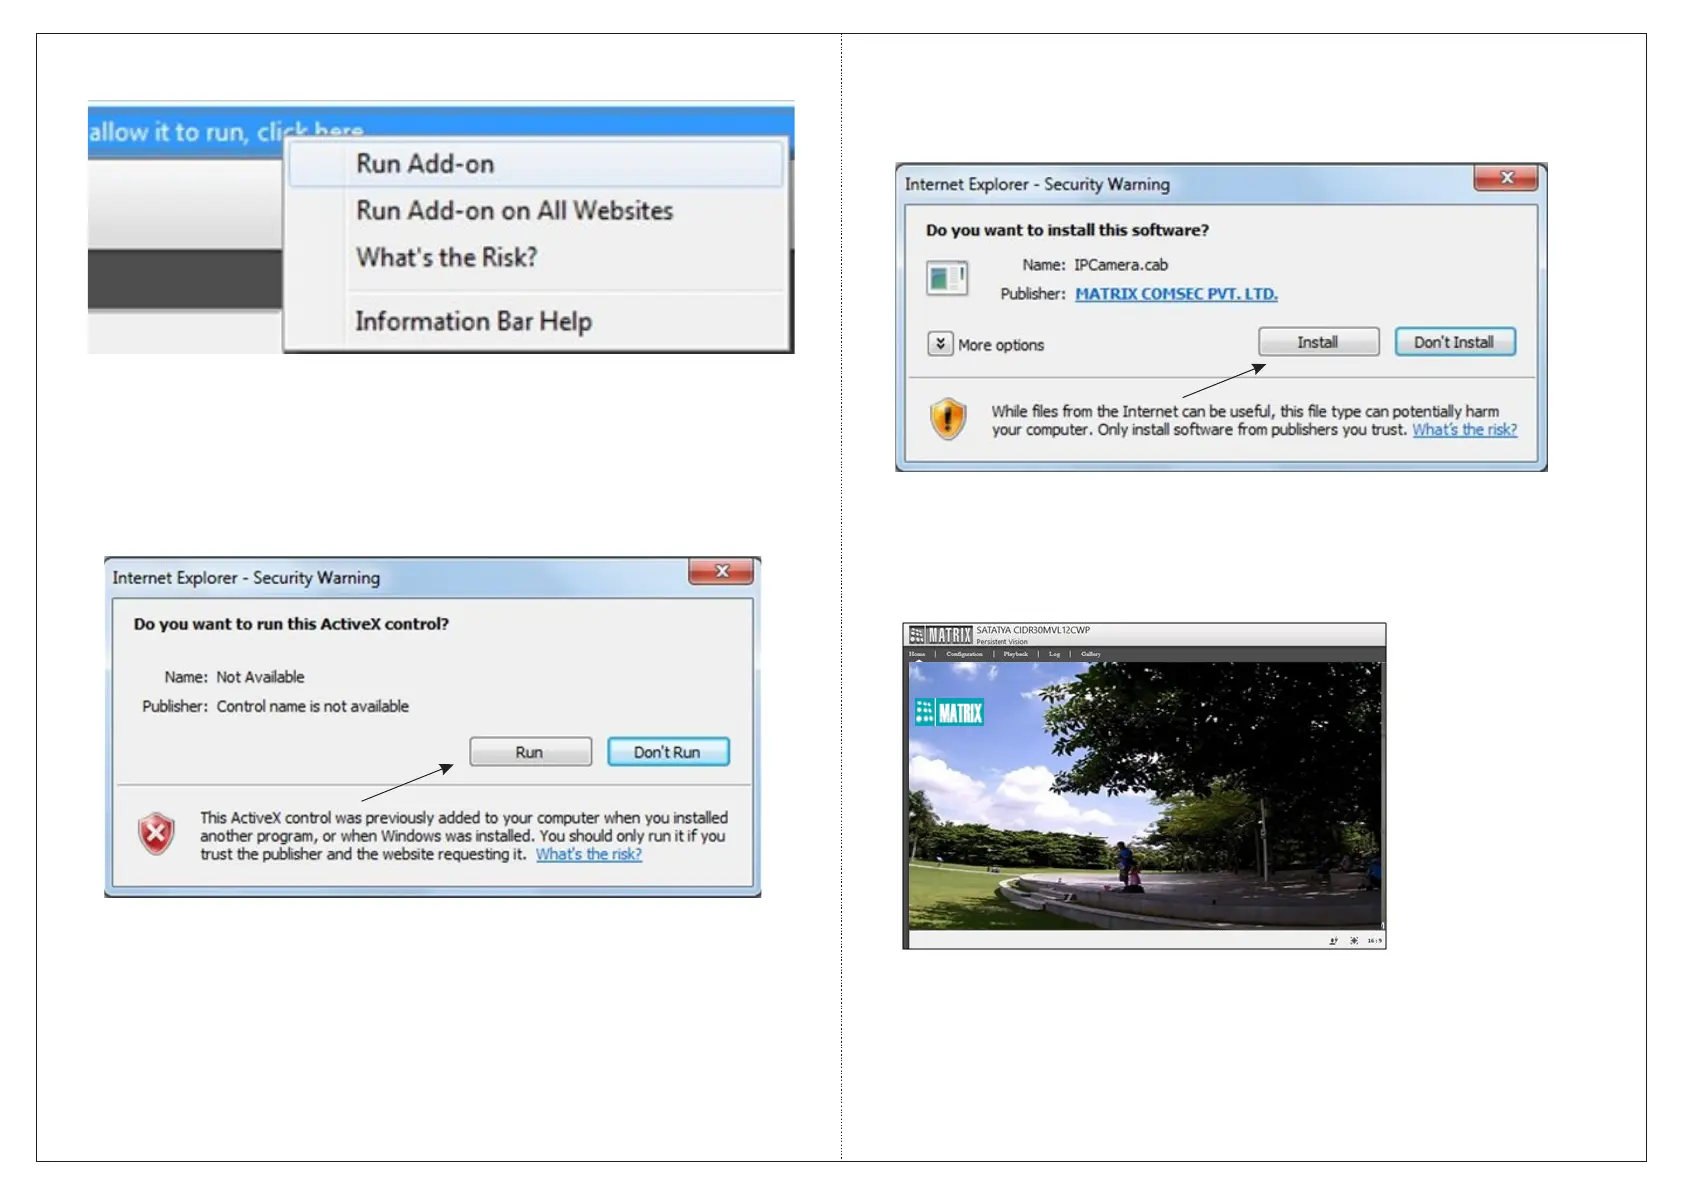Choose Run Add-on in the context menu
Image resolution: width=1684 pixels, height=1191 pixels.
535,164
